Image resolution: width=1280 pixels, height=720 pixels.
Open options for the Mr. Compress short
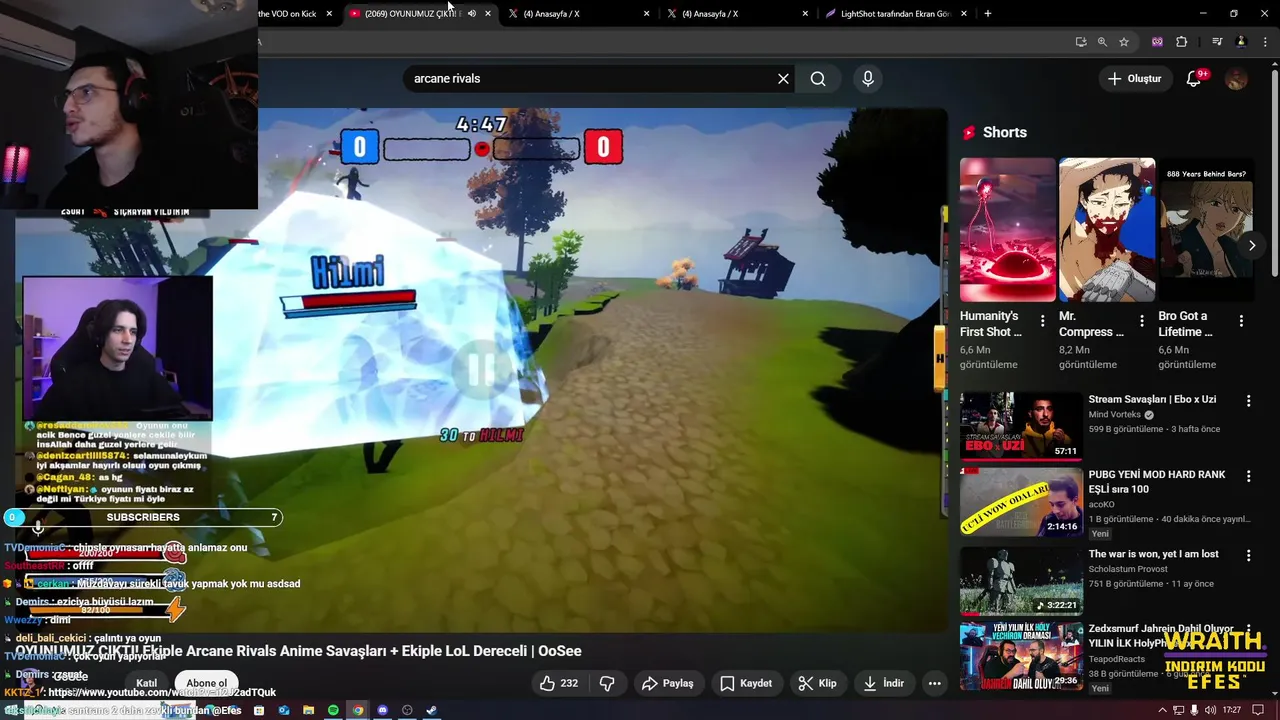point(1141,321)
